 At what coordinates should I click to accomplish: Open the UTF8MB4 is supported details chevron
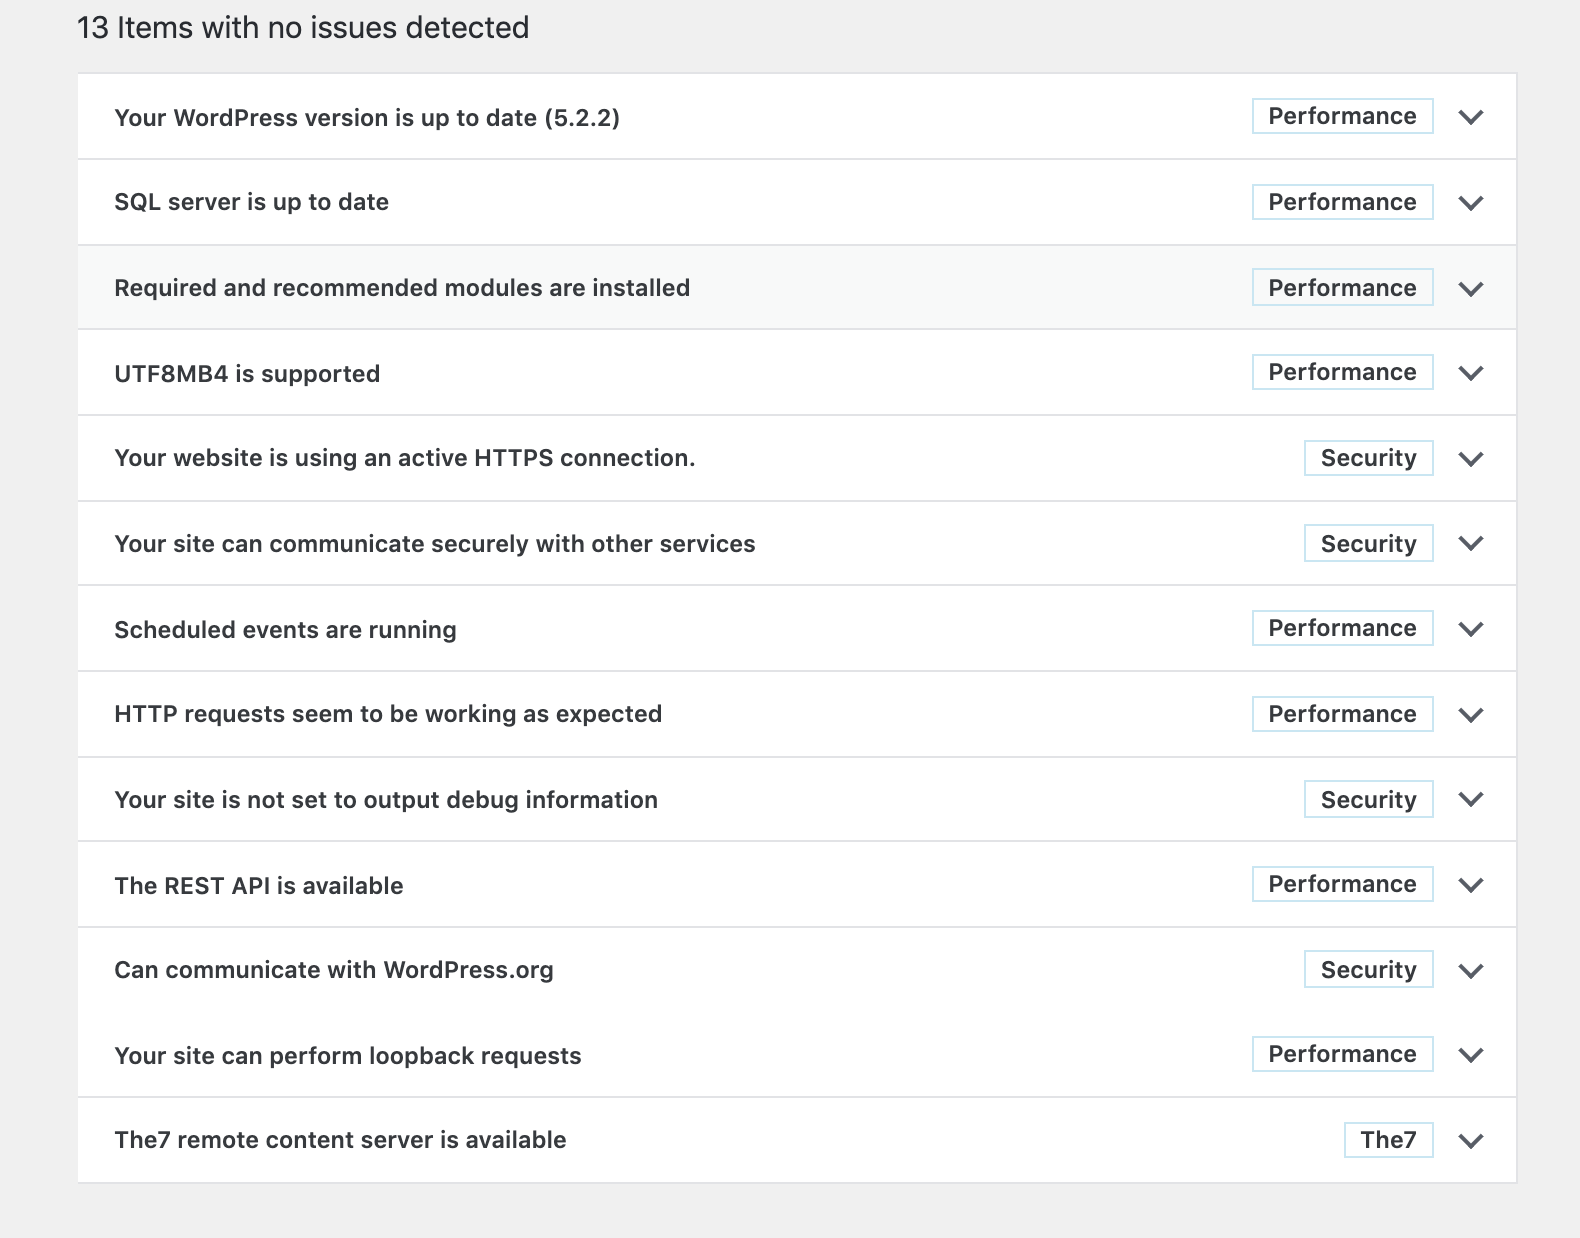pyautogui.click(x=1470, y=373)
